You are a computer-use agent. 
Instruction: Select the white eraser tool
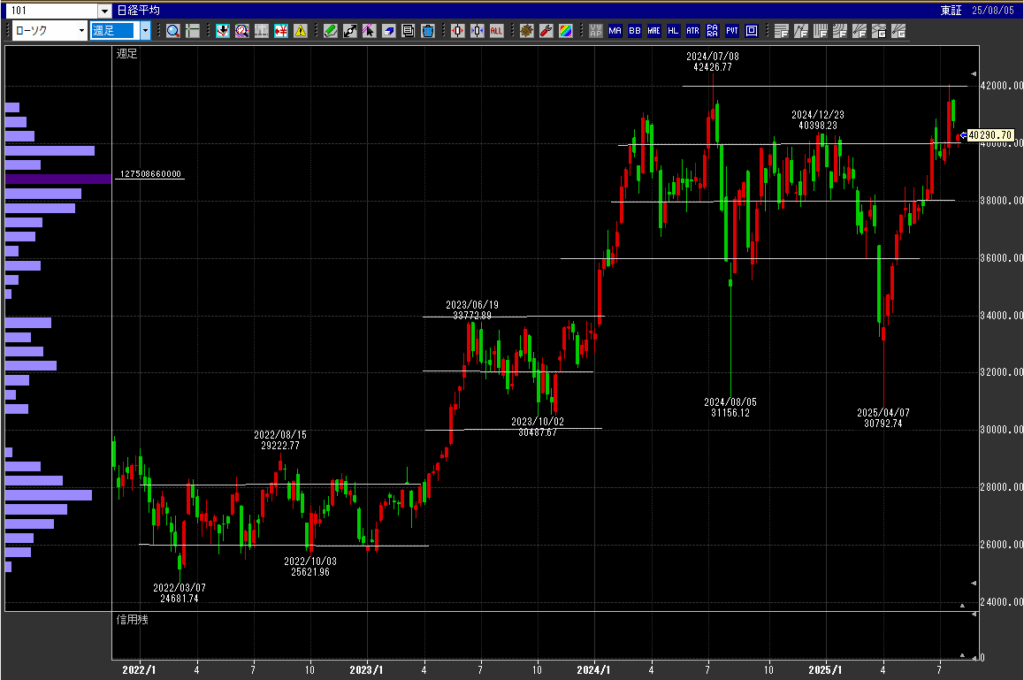pos(389,31)
